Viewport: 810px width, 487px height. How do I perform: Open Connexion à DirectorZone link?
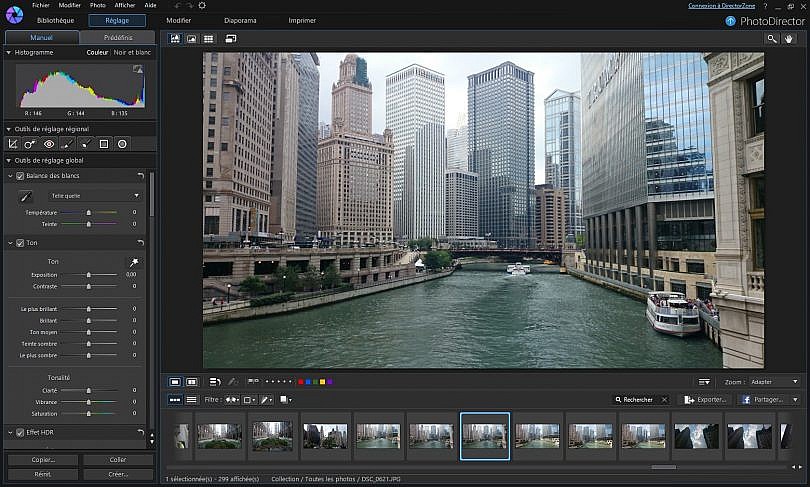coord(722,6)
